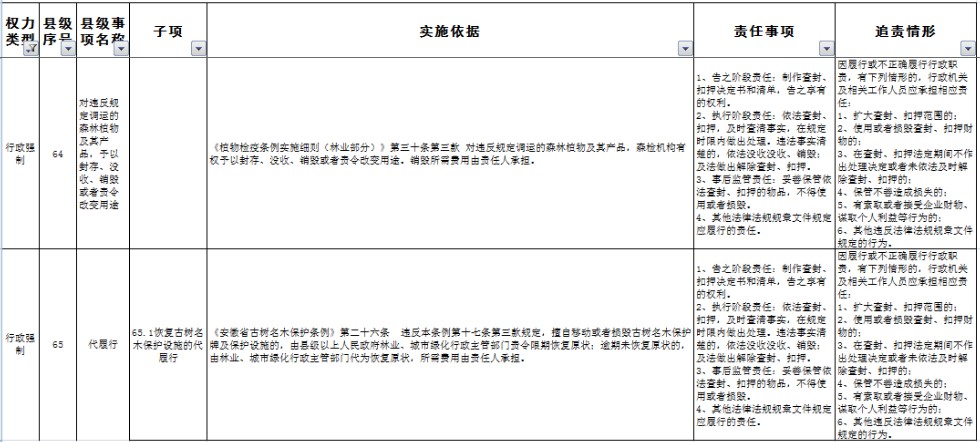Select the 代履行 cell

103,344
